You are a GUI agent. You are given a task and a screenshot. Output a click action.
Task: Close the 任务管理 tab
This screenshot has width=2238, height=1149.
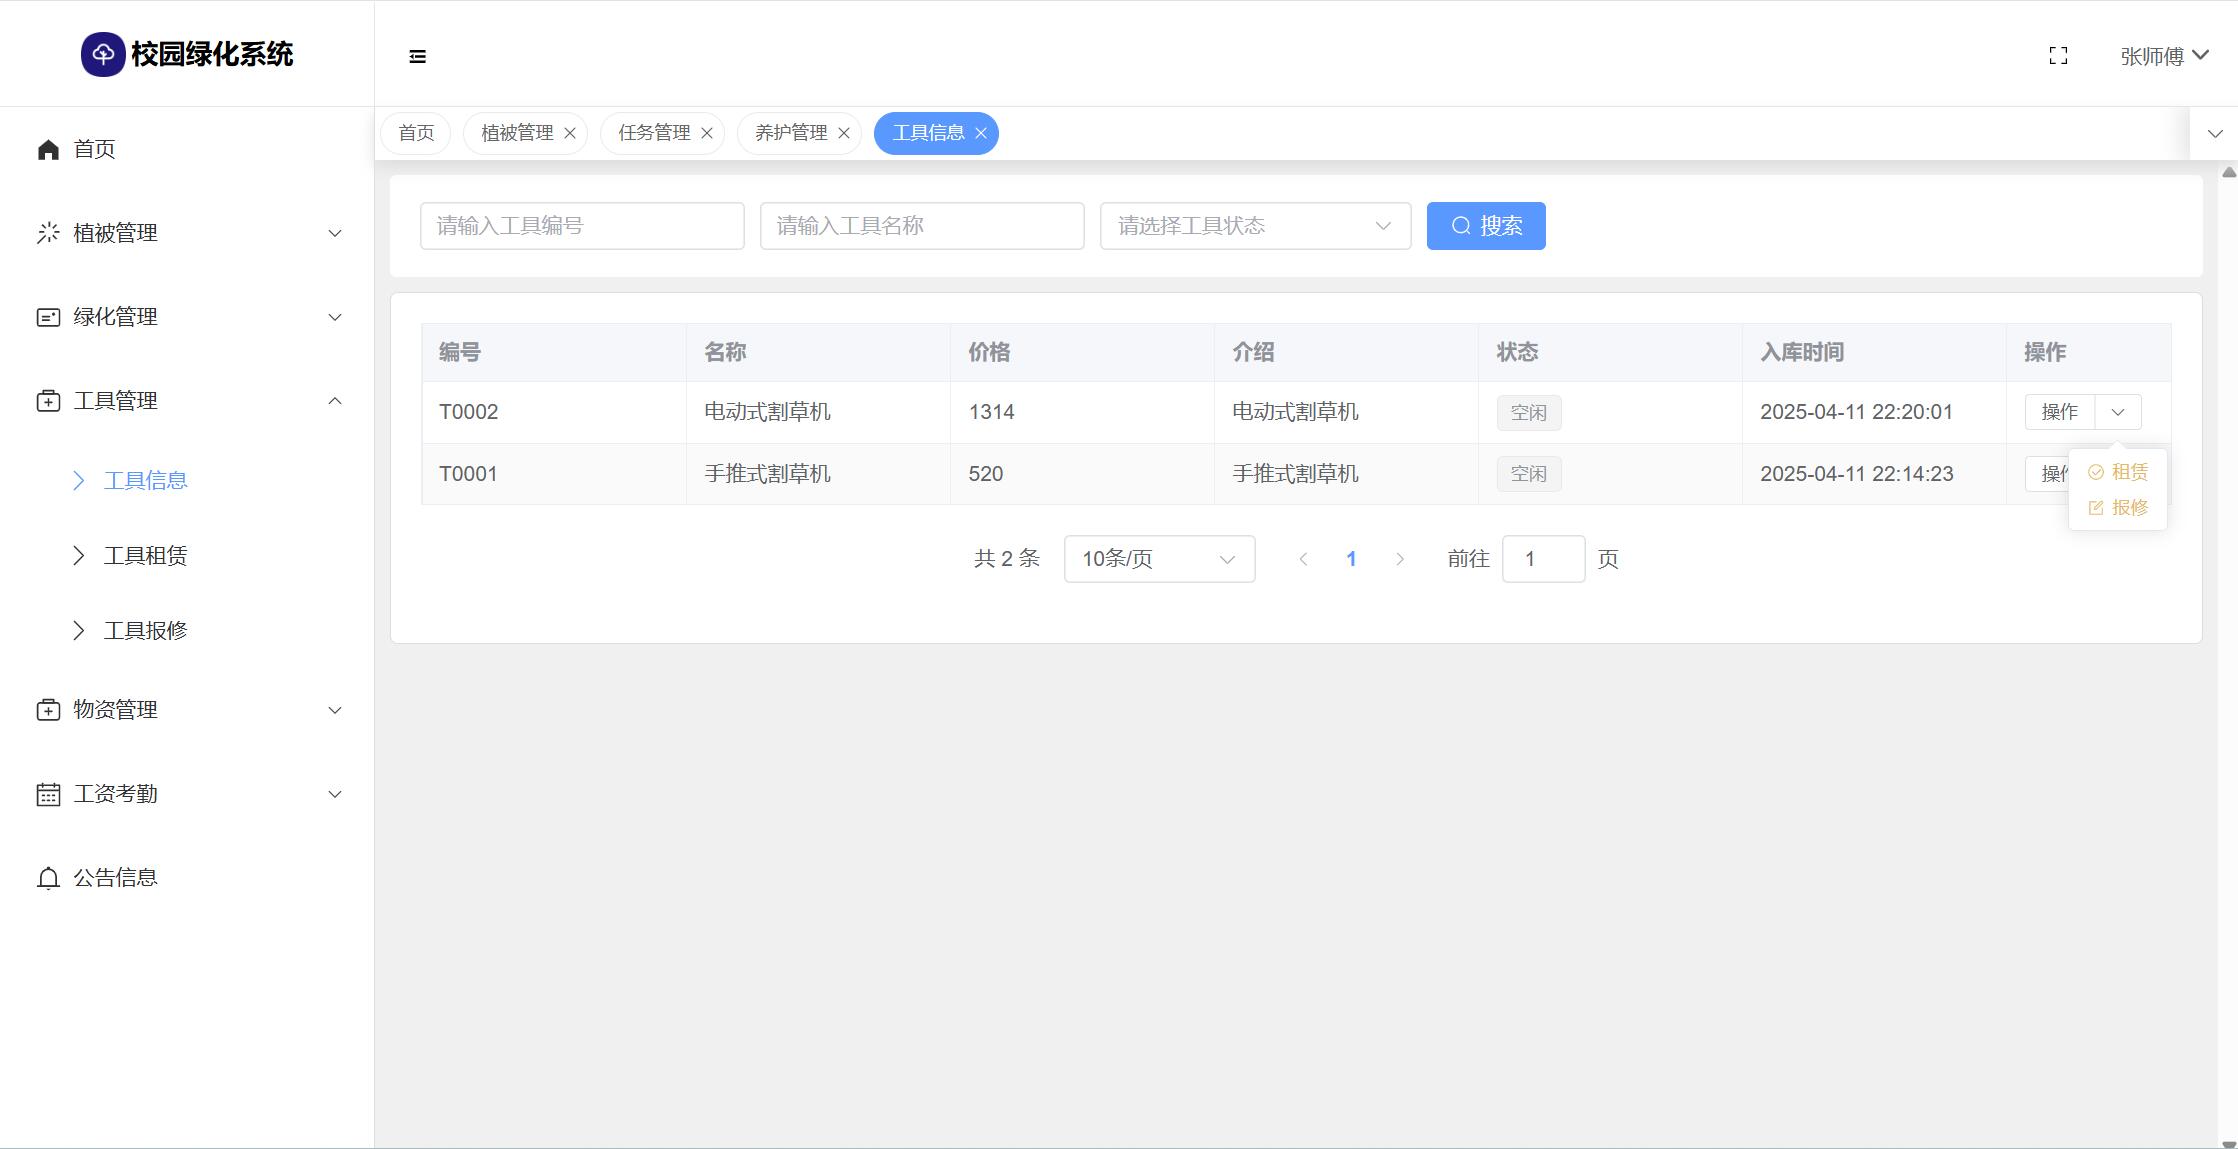pyautogui.click(x=707, y=133)
